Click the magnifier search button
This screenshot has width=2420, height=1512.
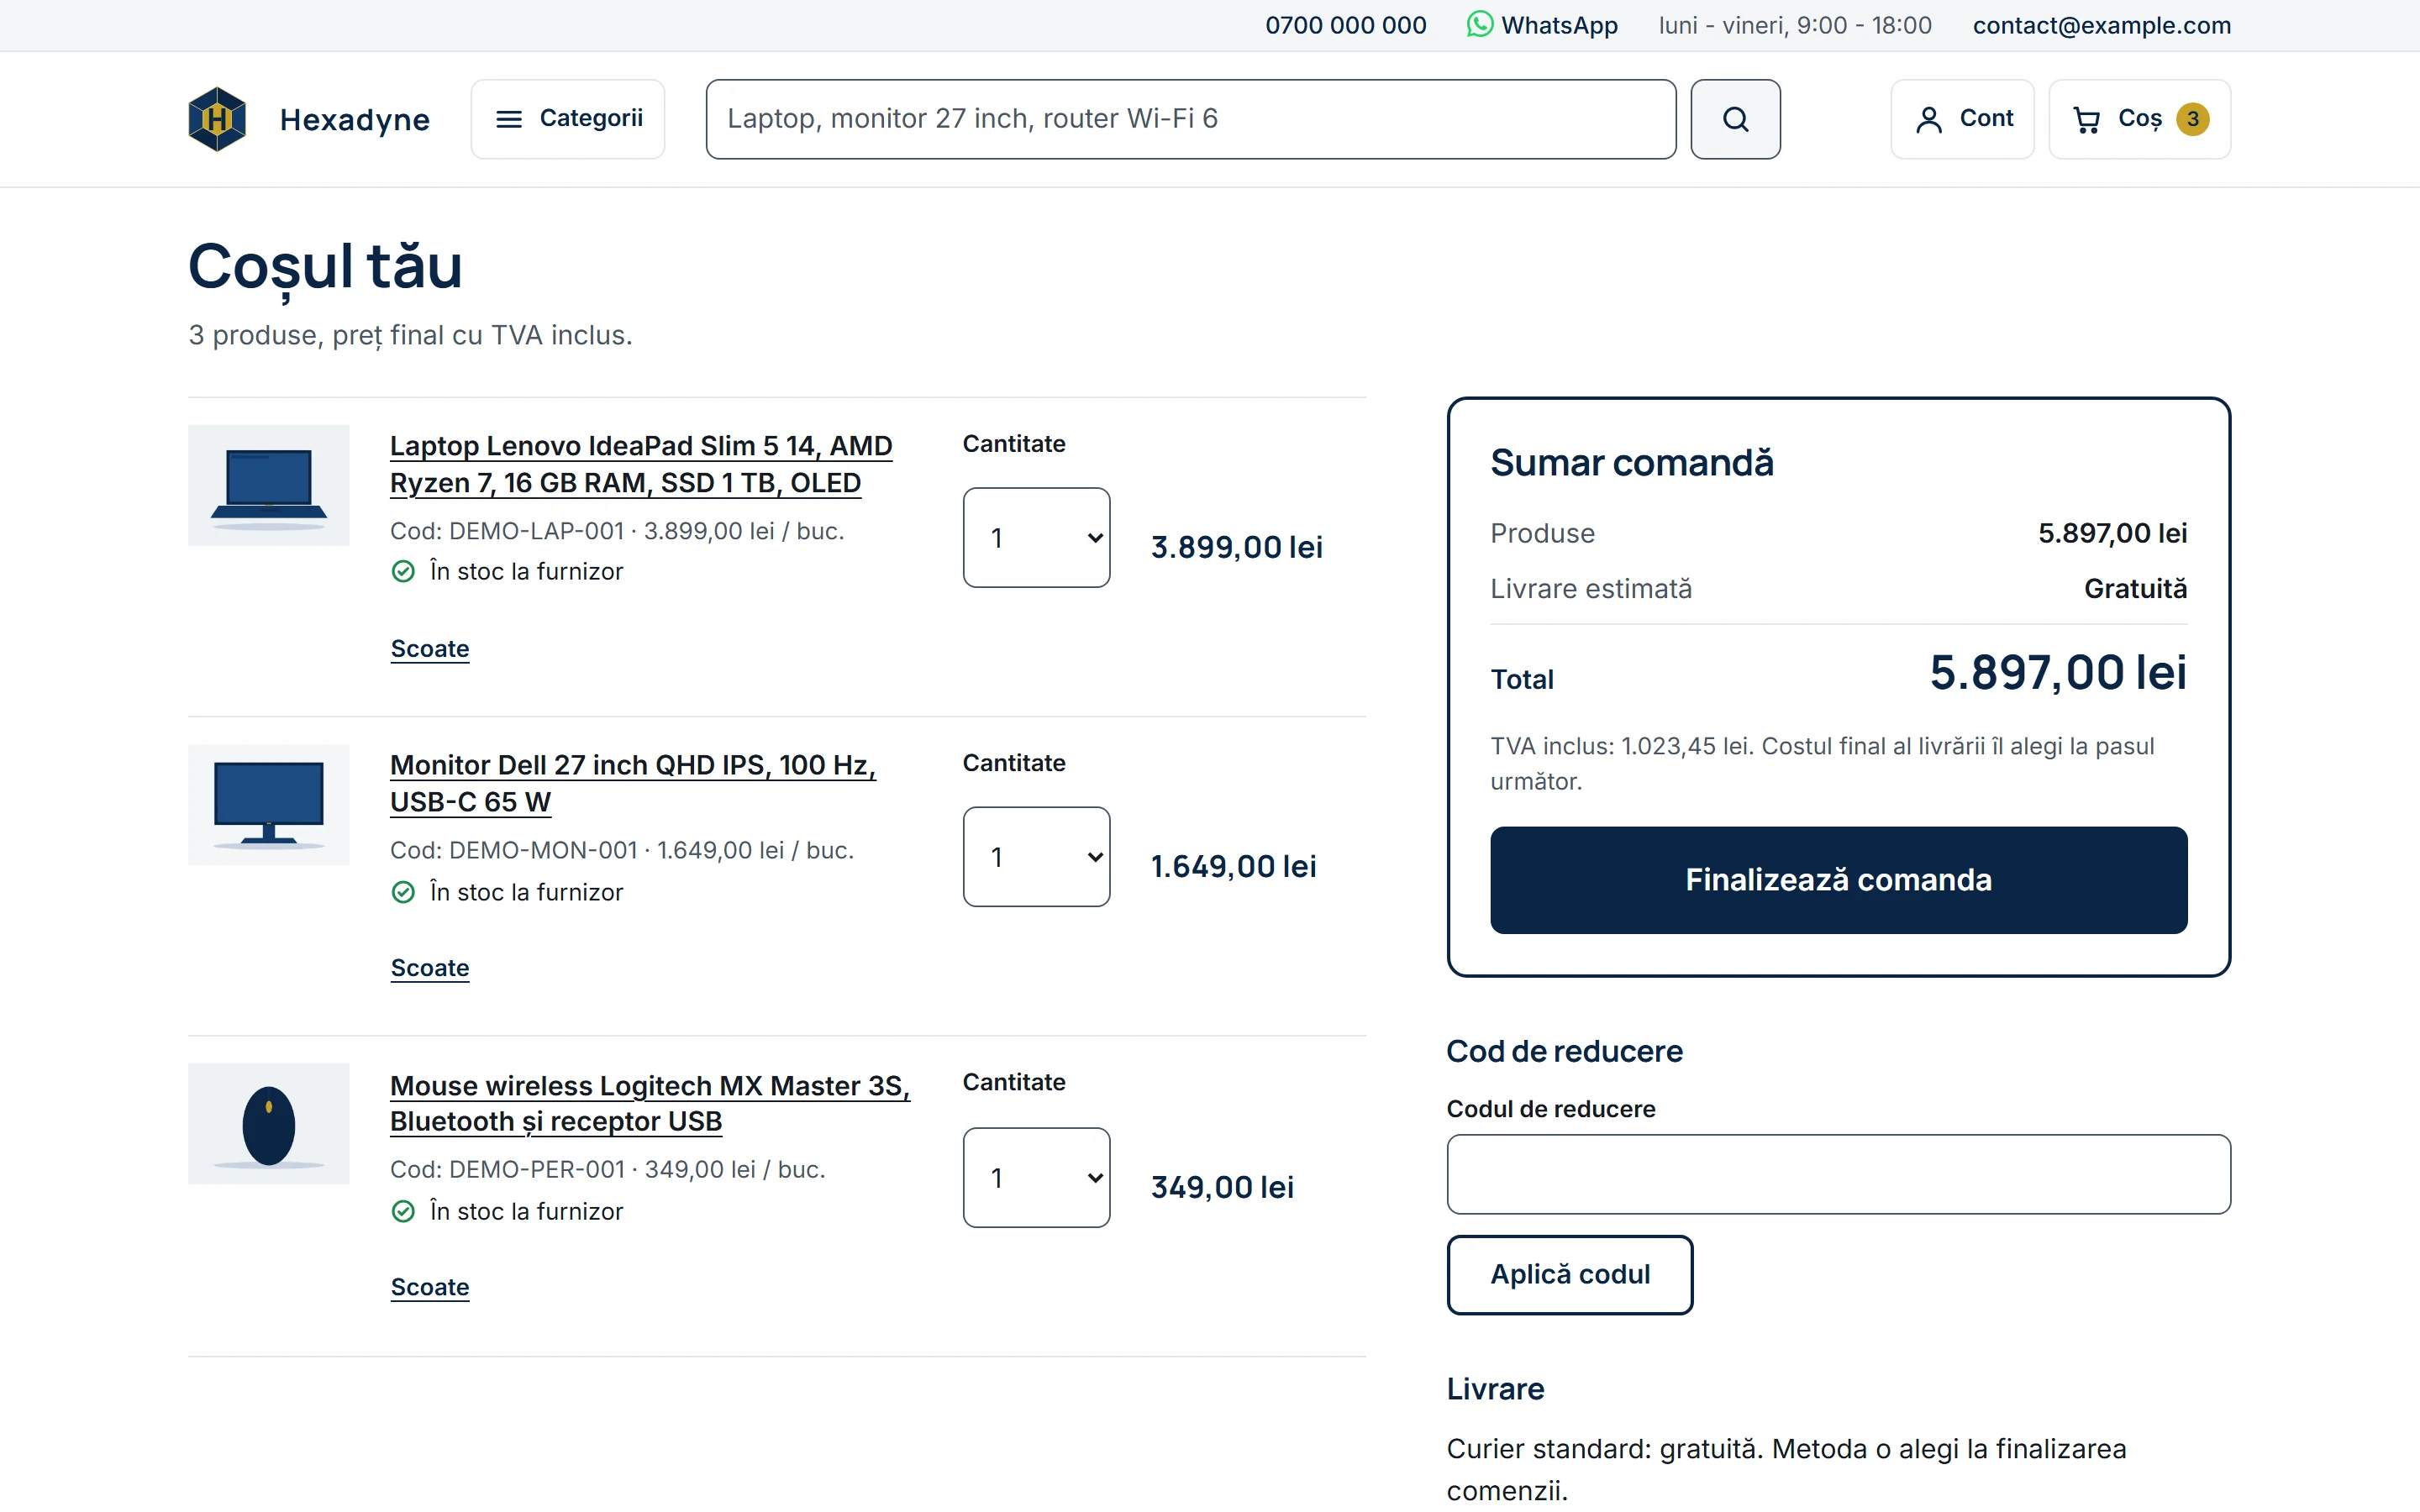click(x=1735, y=119)
